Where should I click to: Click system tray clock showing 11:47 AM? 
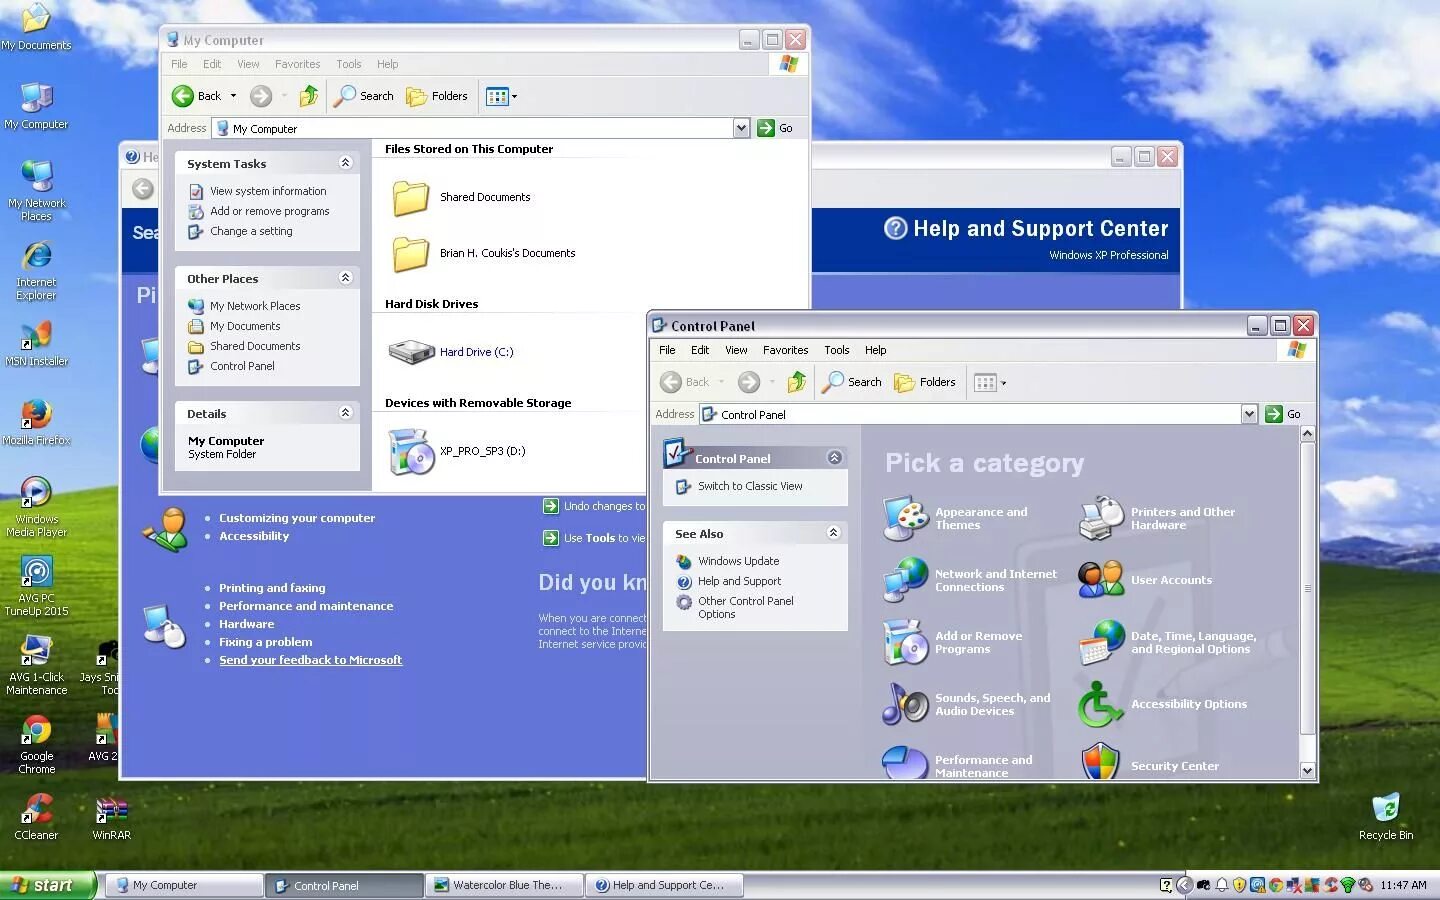[x=1404, y=885]
